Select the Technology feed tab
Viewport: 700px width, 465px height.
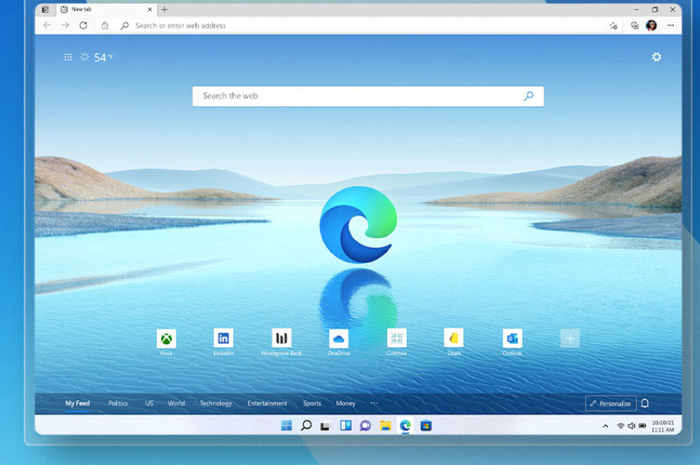click(216, 403)
